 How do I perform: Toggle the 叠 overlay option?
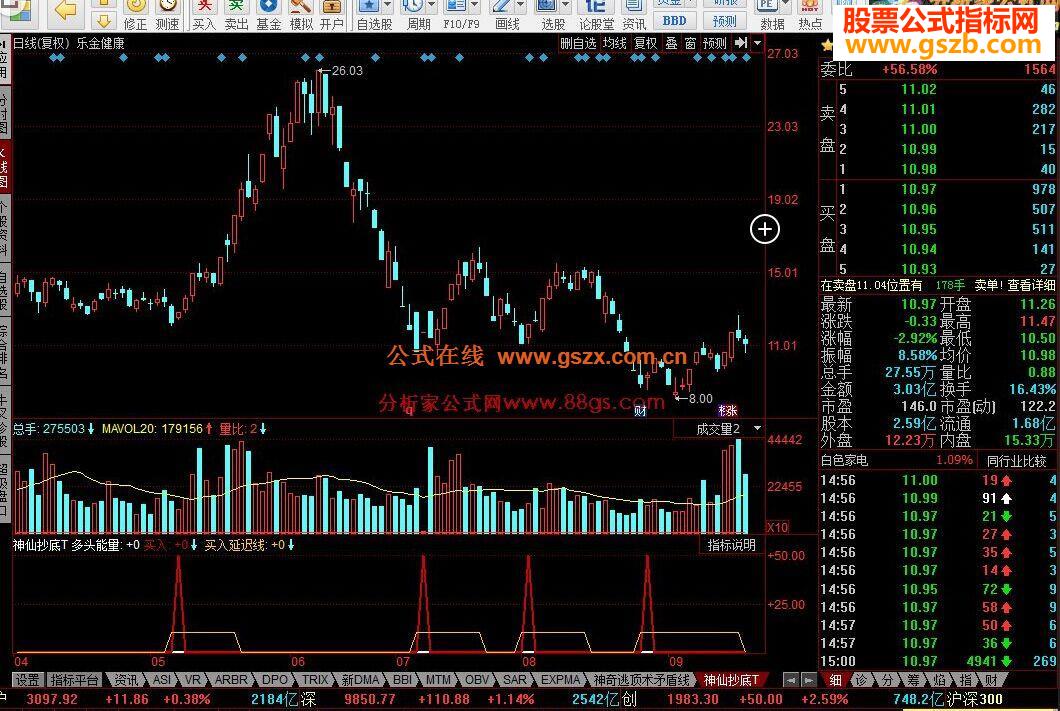point(671,43)
